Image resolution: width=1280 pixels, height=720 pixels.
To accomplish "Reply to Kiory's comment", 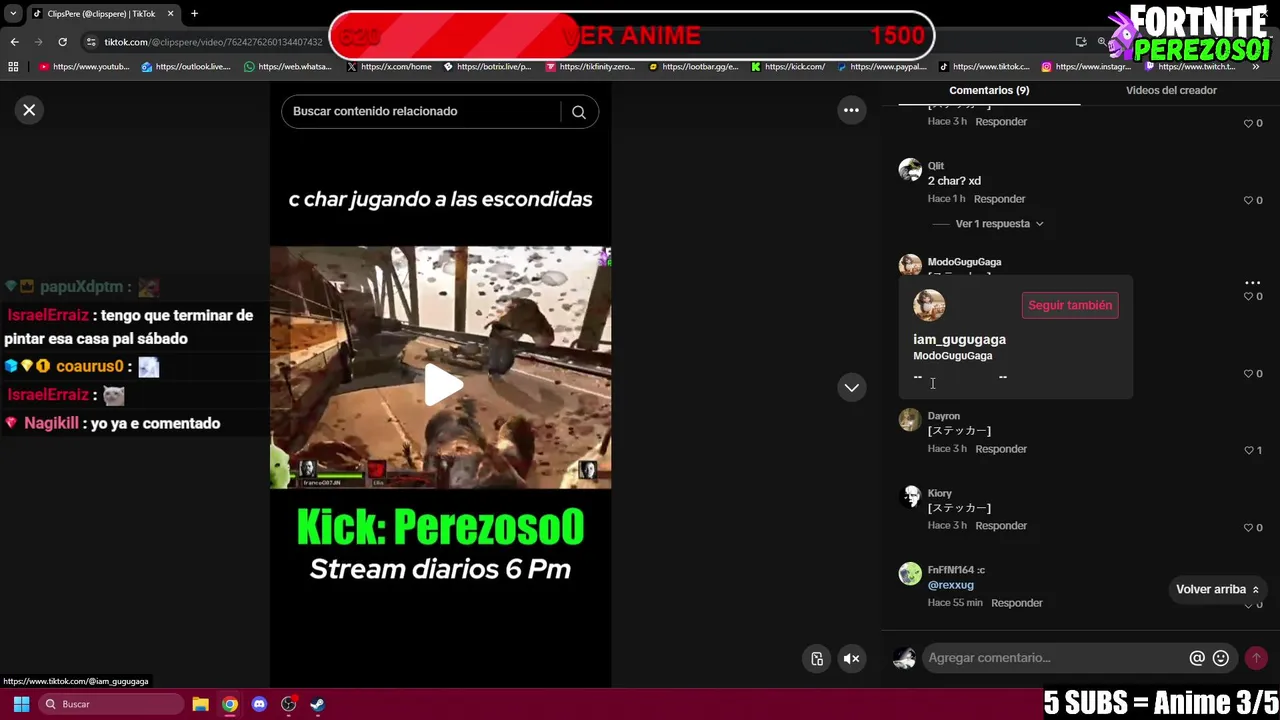I will (1001, 526).
